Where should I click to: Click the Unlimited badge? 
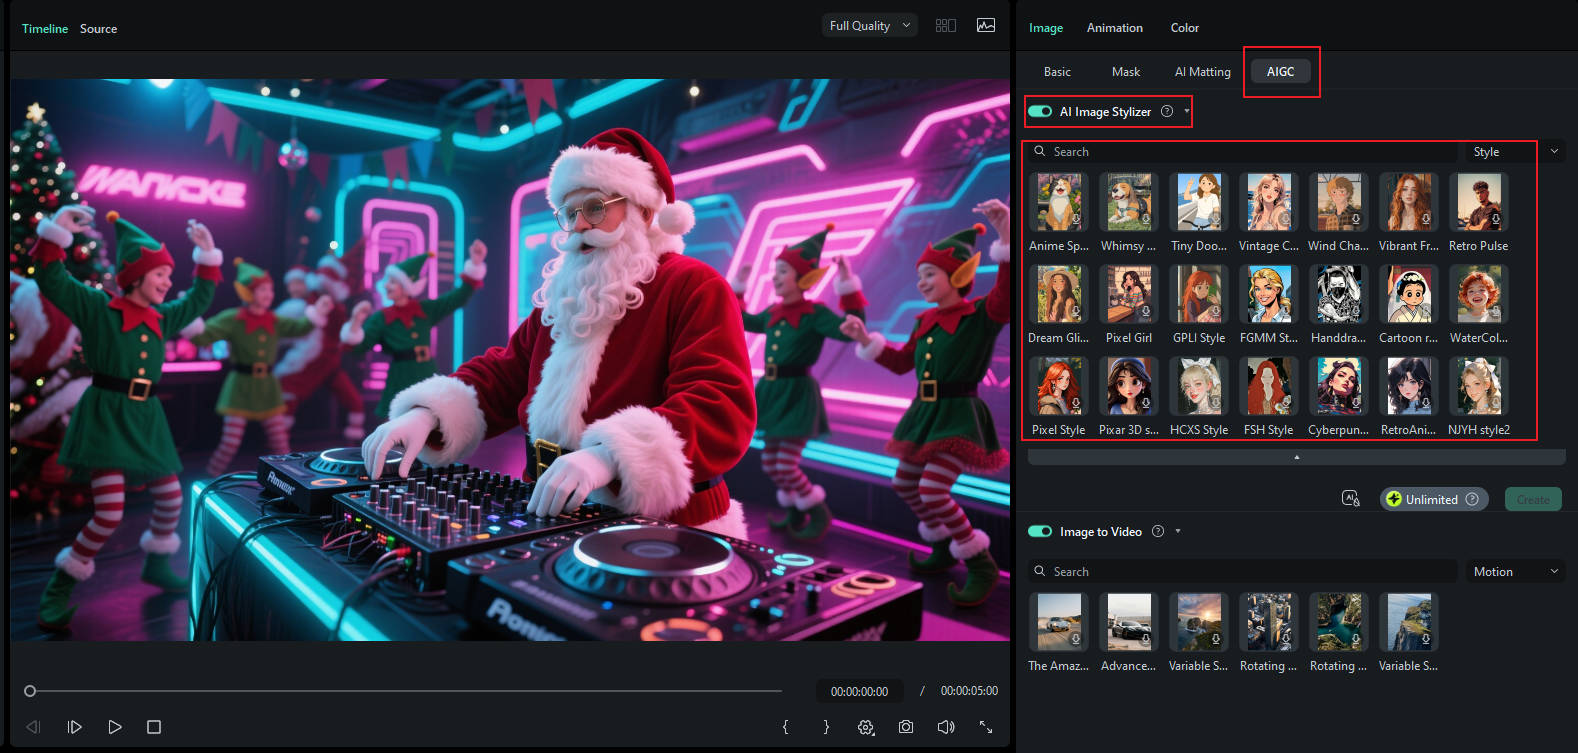(x=1434, y=499)
